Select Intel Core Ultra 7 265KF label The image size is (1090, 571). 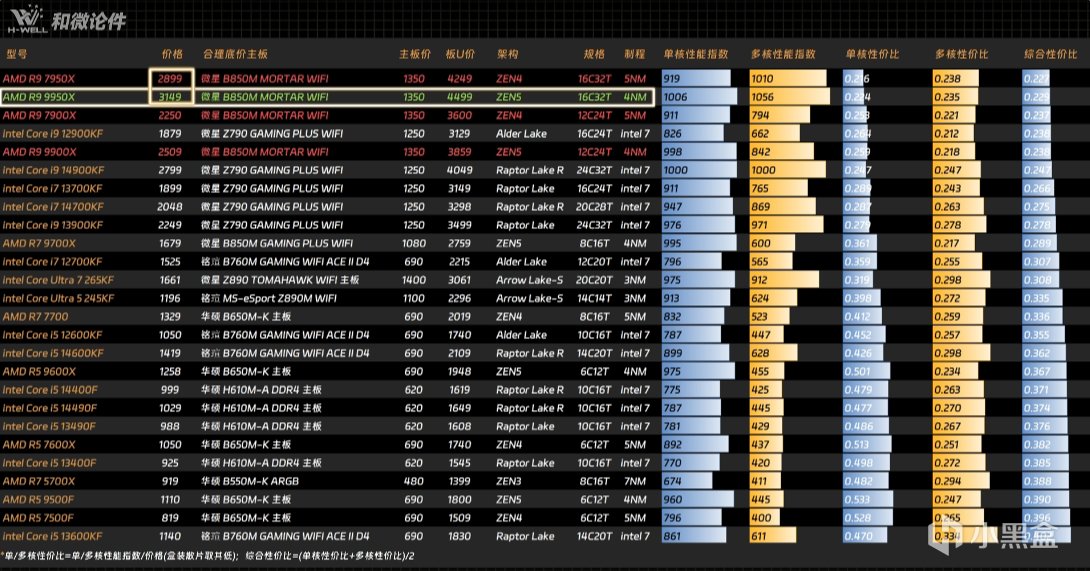(x=58, y=280)
